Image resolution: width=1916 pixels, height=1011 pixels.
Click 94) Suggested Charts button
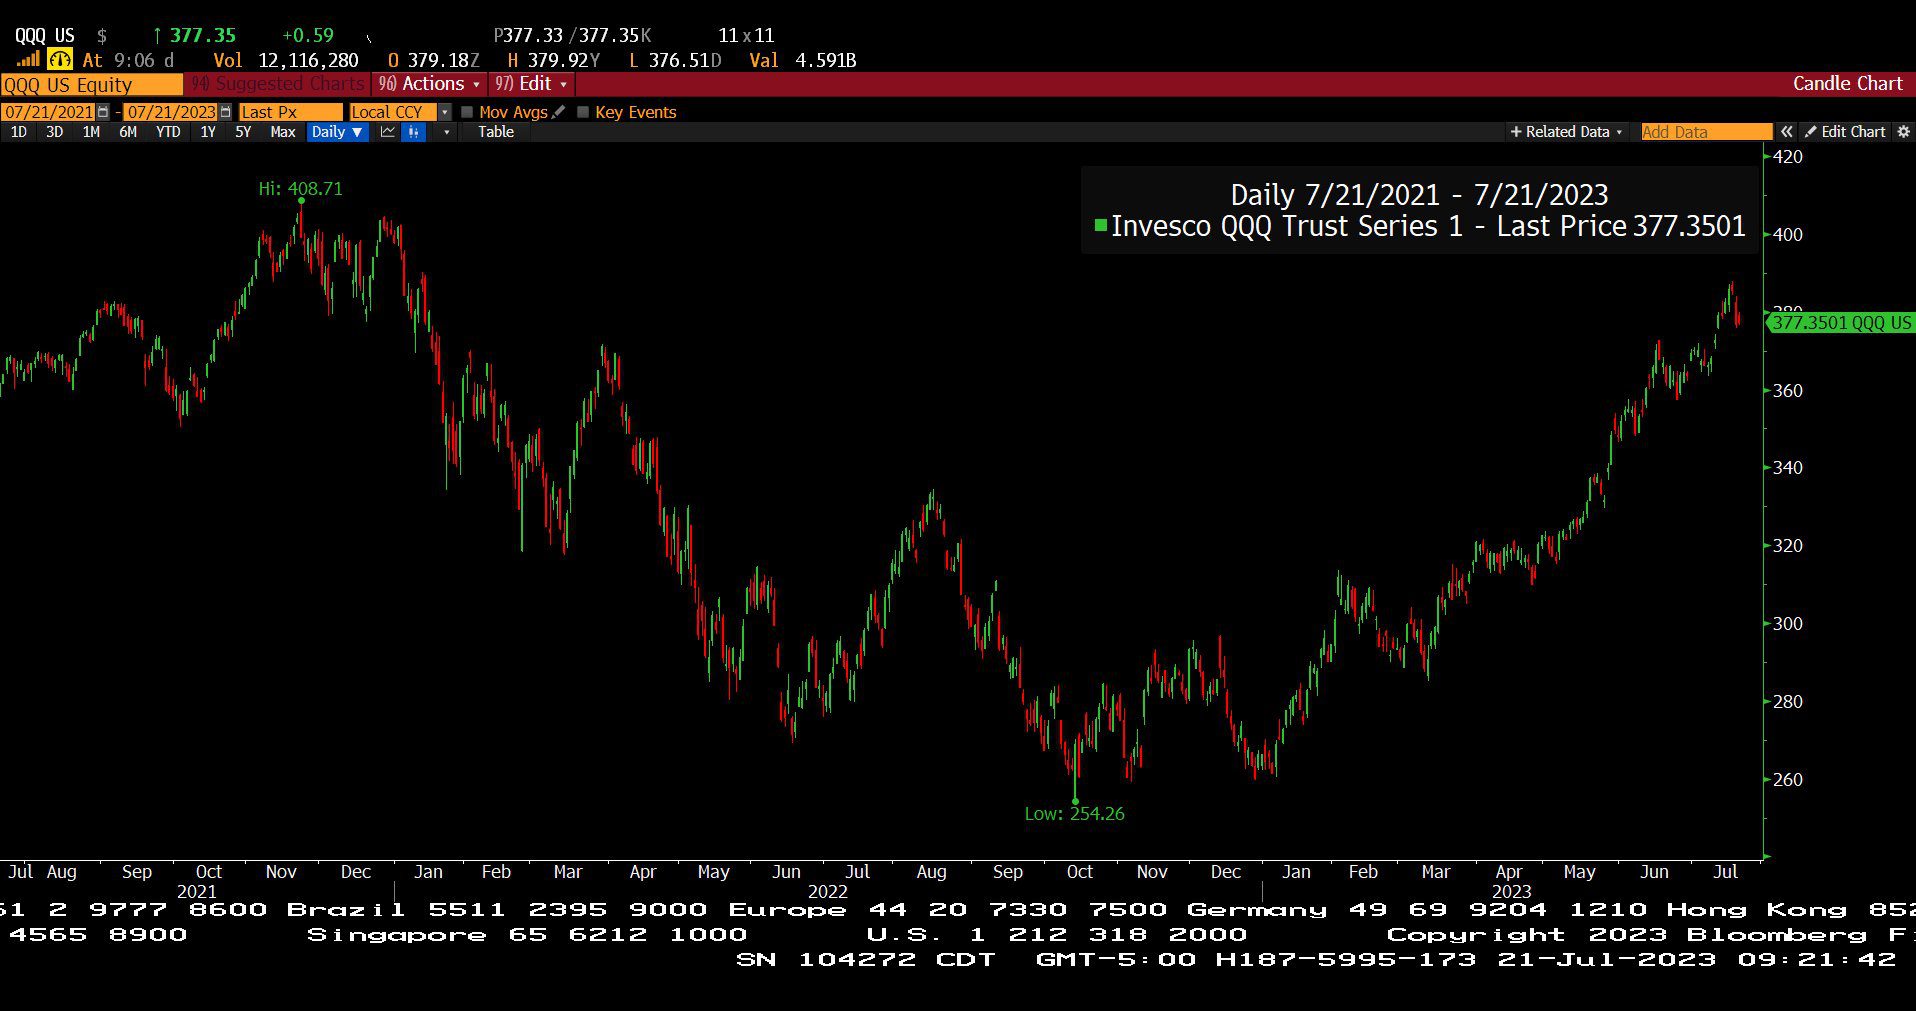pyautogui.click(x=277, y=84)
